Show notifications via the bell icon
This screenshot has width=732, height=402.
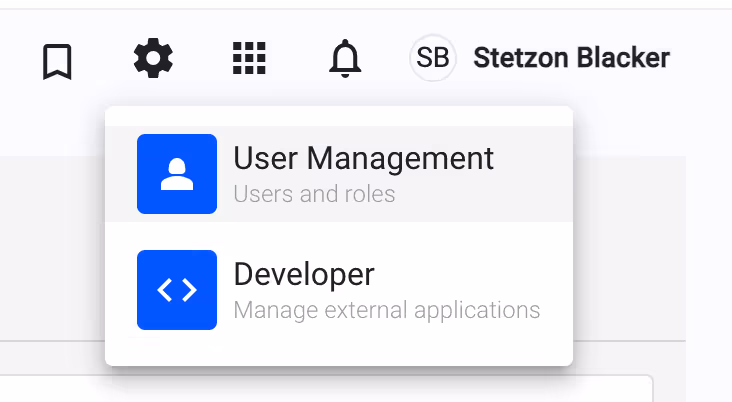(345, 61)
